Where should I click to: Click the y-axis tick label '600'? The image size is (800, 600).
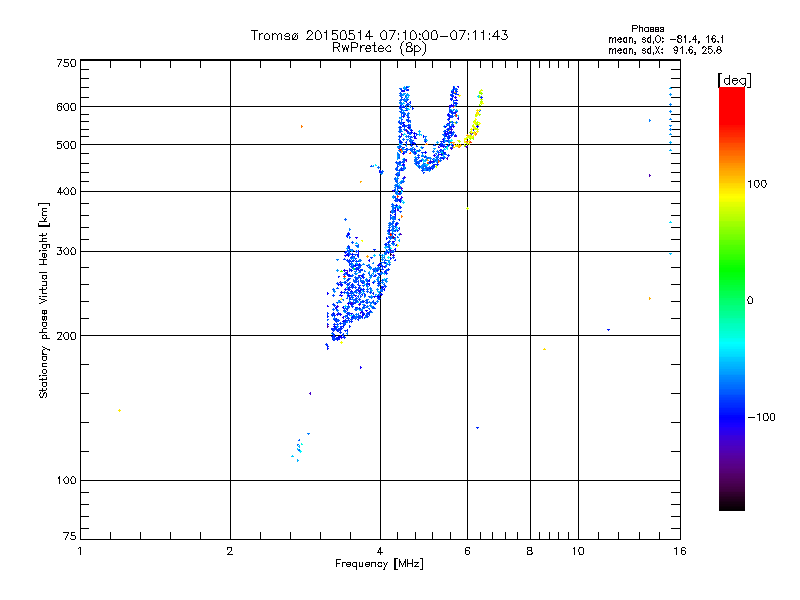point(66,107)
